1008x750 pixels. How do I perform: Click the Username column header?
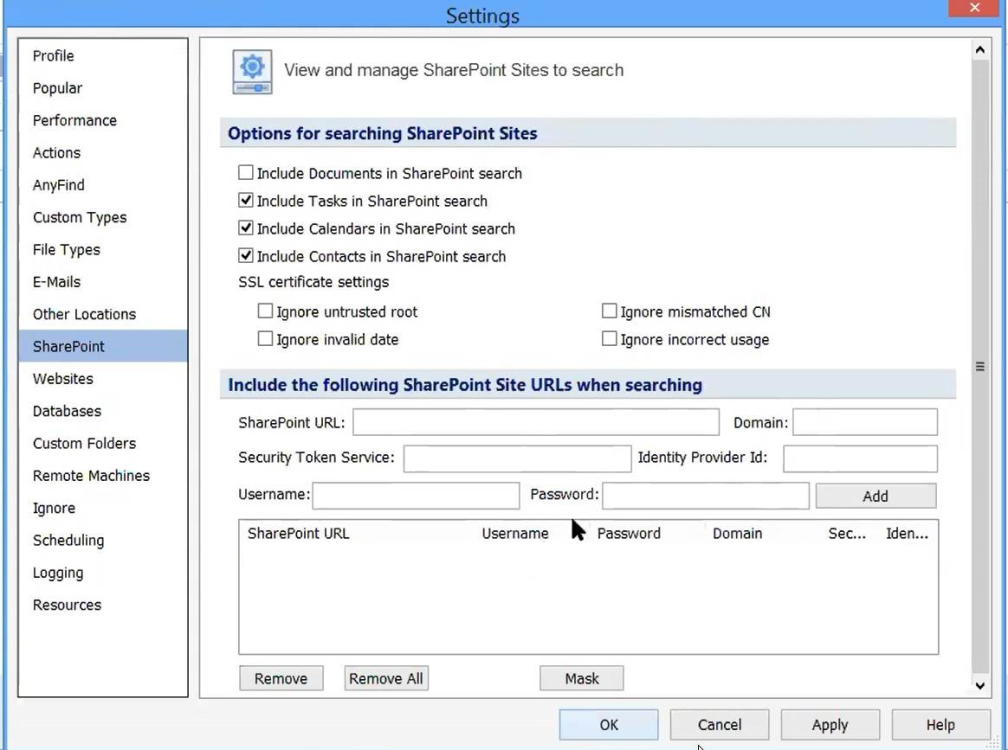click(x=515, y=534)
